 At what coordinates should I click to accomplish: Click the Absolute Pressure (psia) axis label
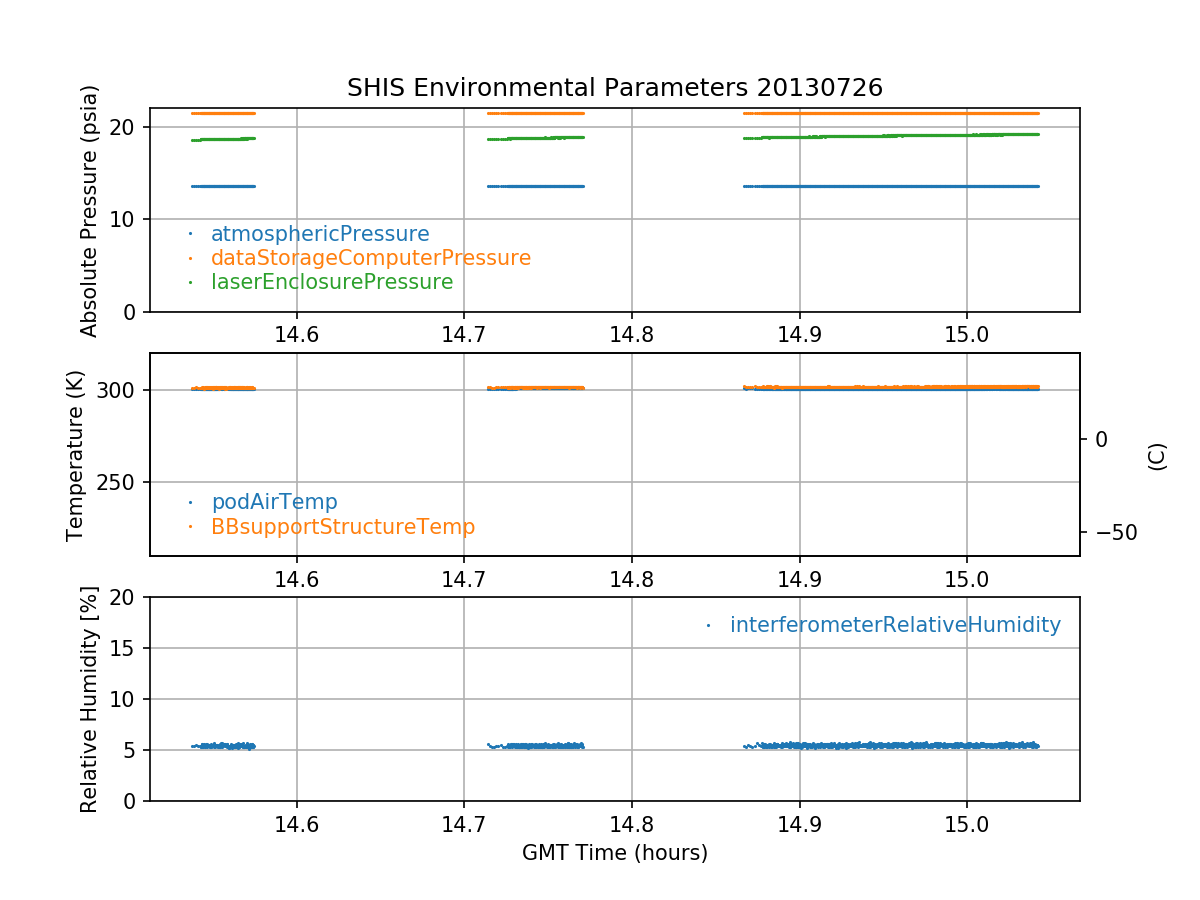point(90,210)
